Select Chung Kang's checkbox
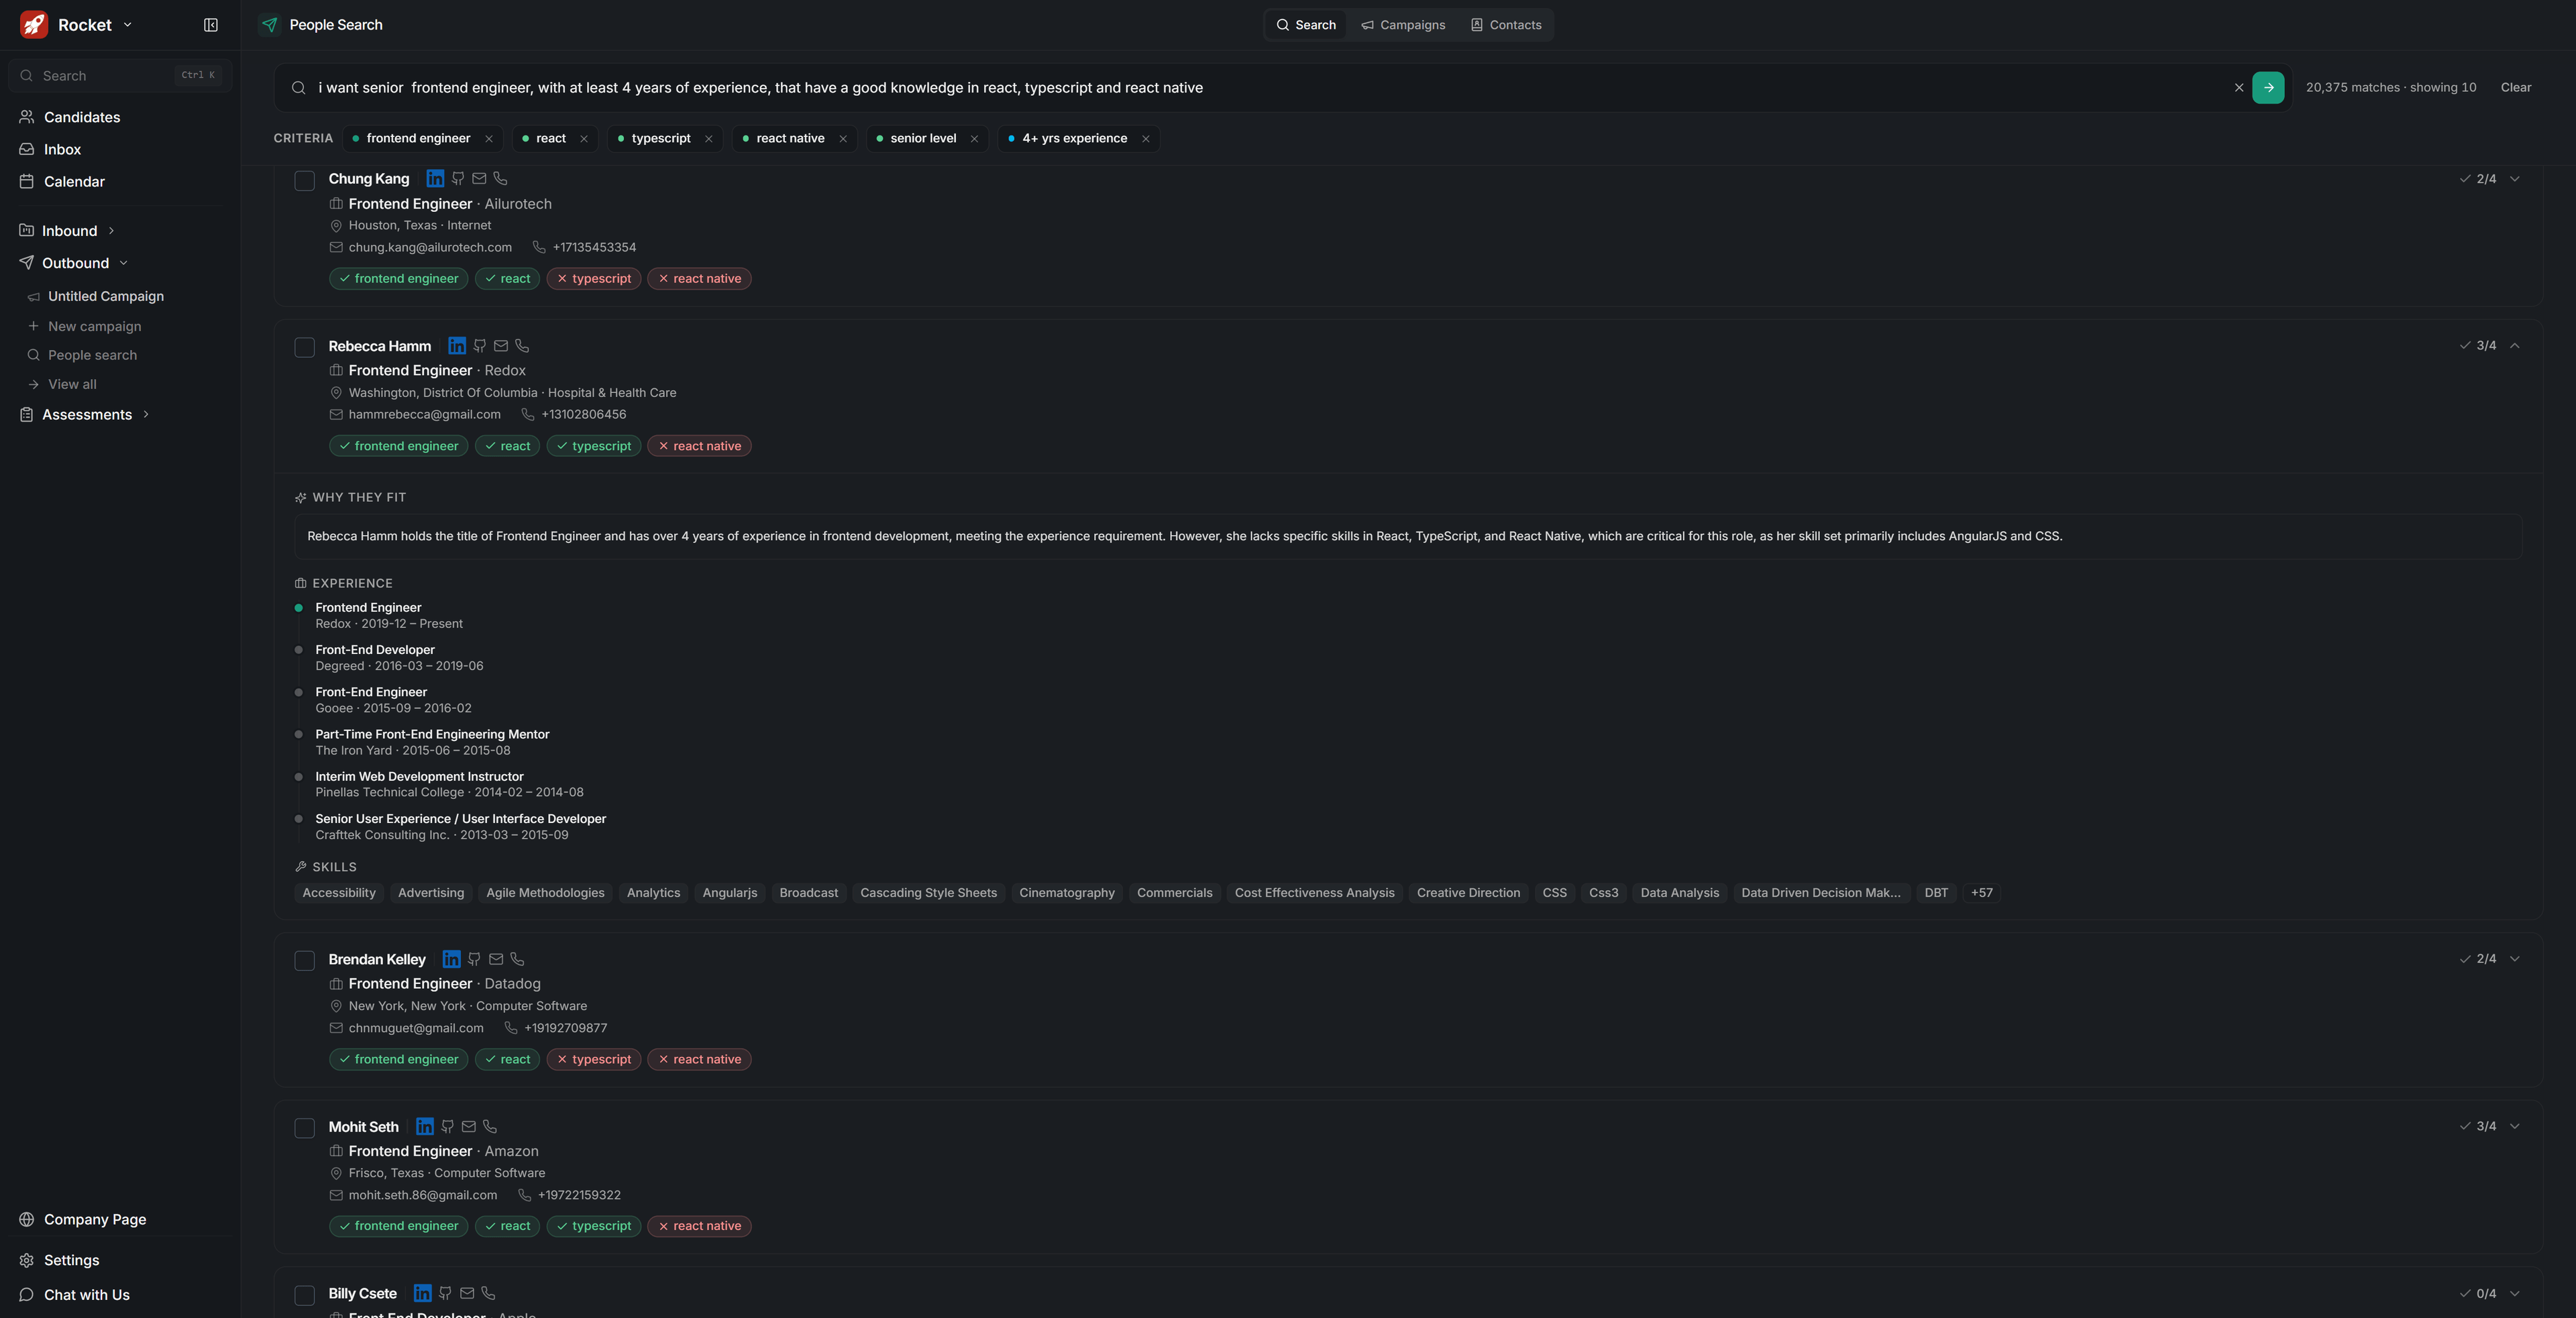 click(305, 181)
